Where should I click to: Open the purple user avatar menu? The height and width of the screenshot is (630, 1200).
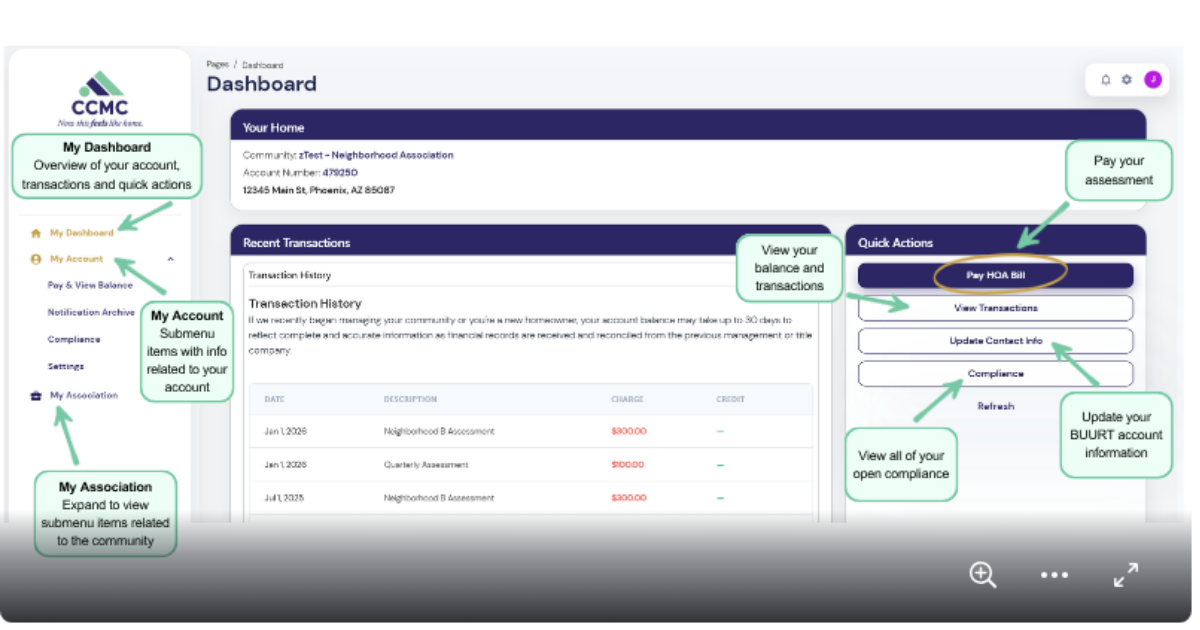(1153, 80)
